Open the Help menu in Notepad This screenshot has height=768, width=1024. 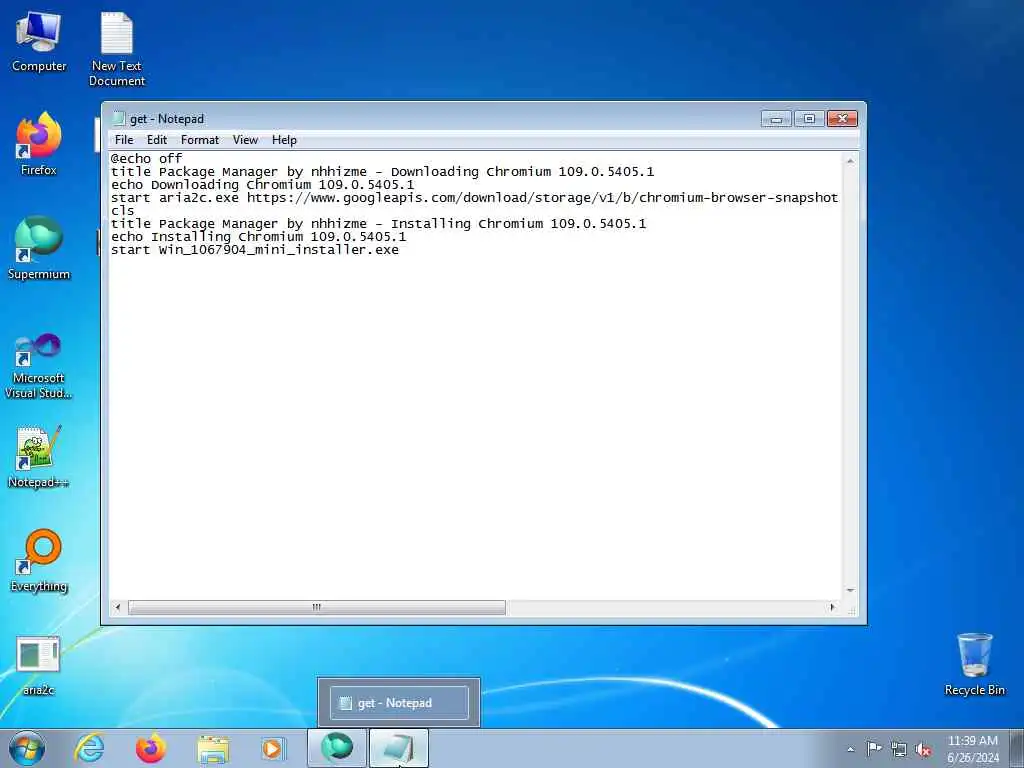[x=284, y=140]
